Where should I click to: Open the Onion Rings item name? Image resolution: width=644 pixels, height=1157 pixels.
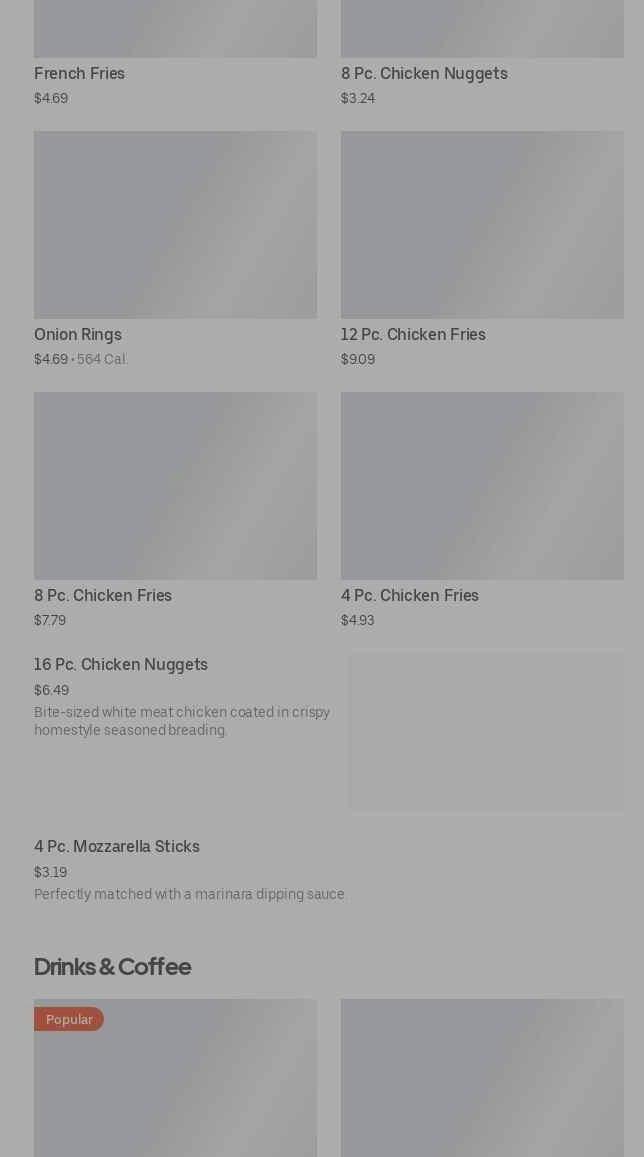click(x=78, y=335)
